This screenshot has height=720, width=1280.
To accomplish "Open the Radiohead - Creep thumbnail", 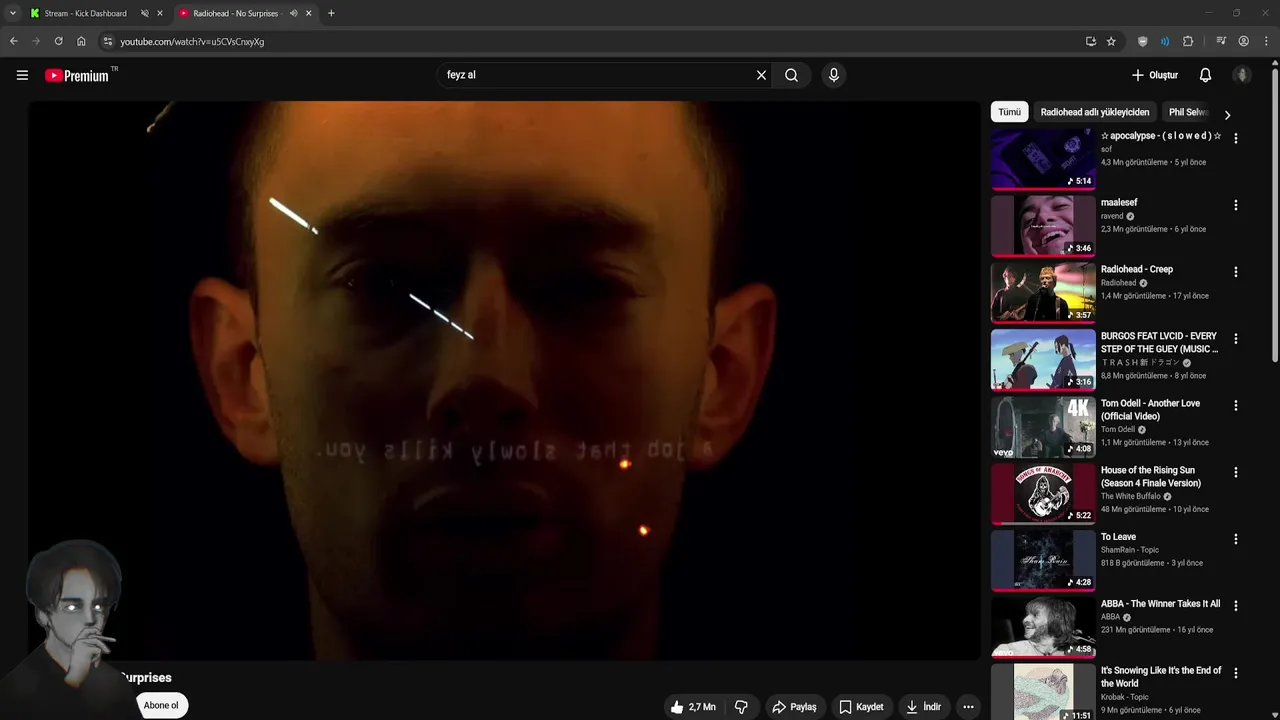I will click(x=1043, y=293).
